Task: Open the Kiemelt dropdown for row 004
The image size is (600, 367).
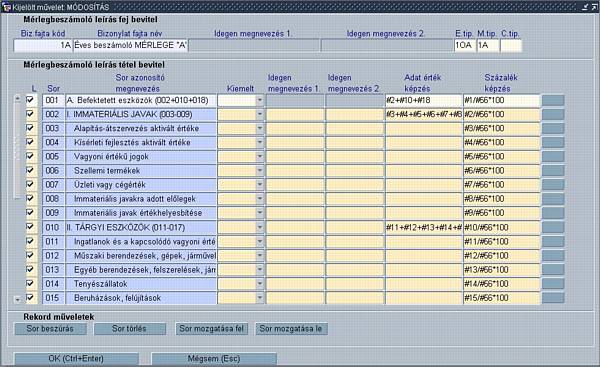Action: (260, 142)
